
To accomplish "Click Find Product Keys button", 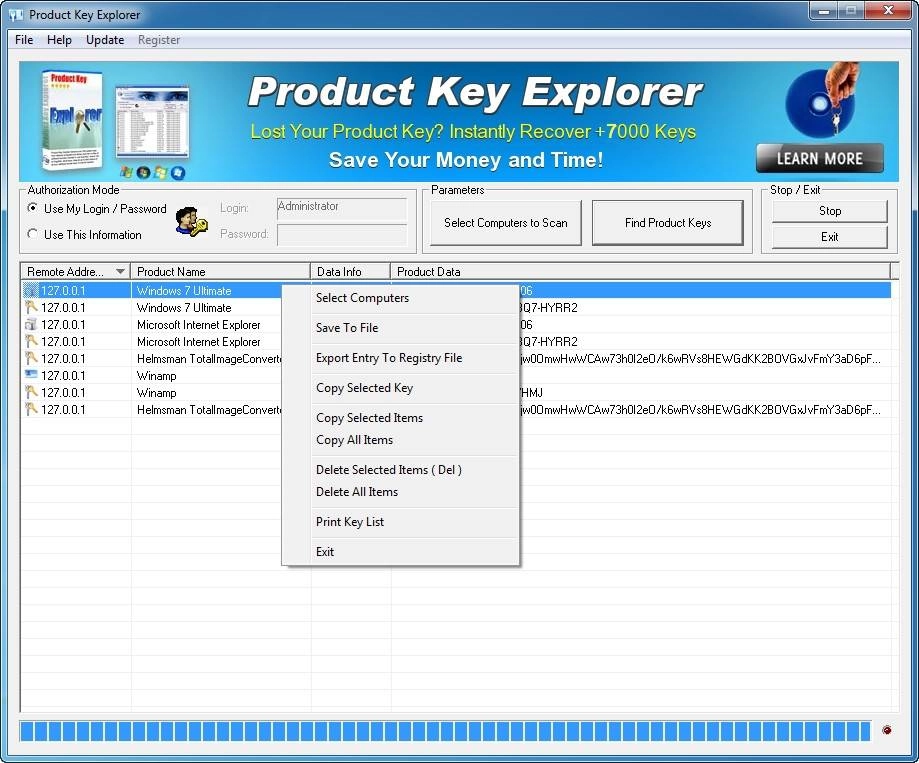I will click(x=668, y=223).
